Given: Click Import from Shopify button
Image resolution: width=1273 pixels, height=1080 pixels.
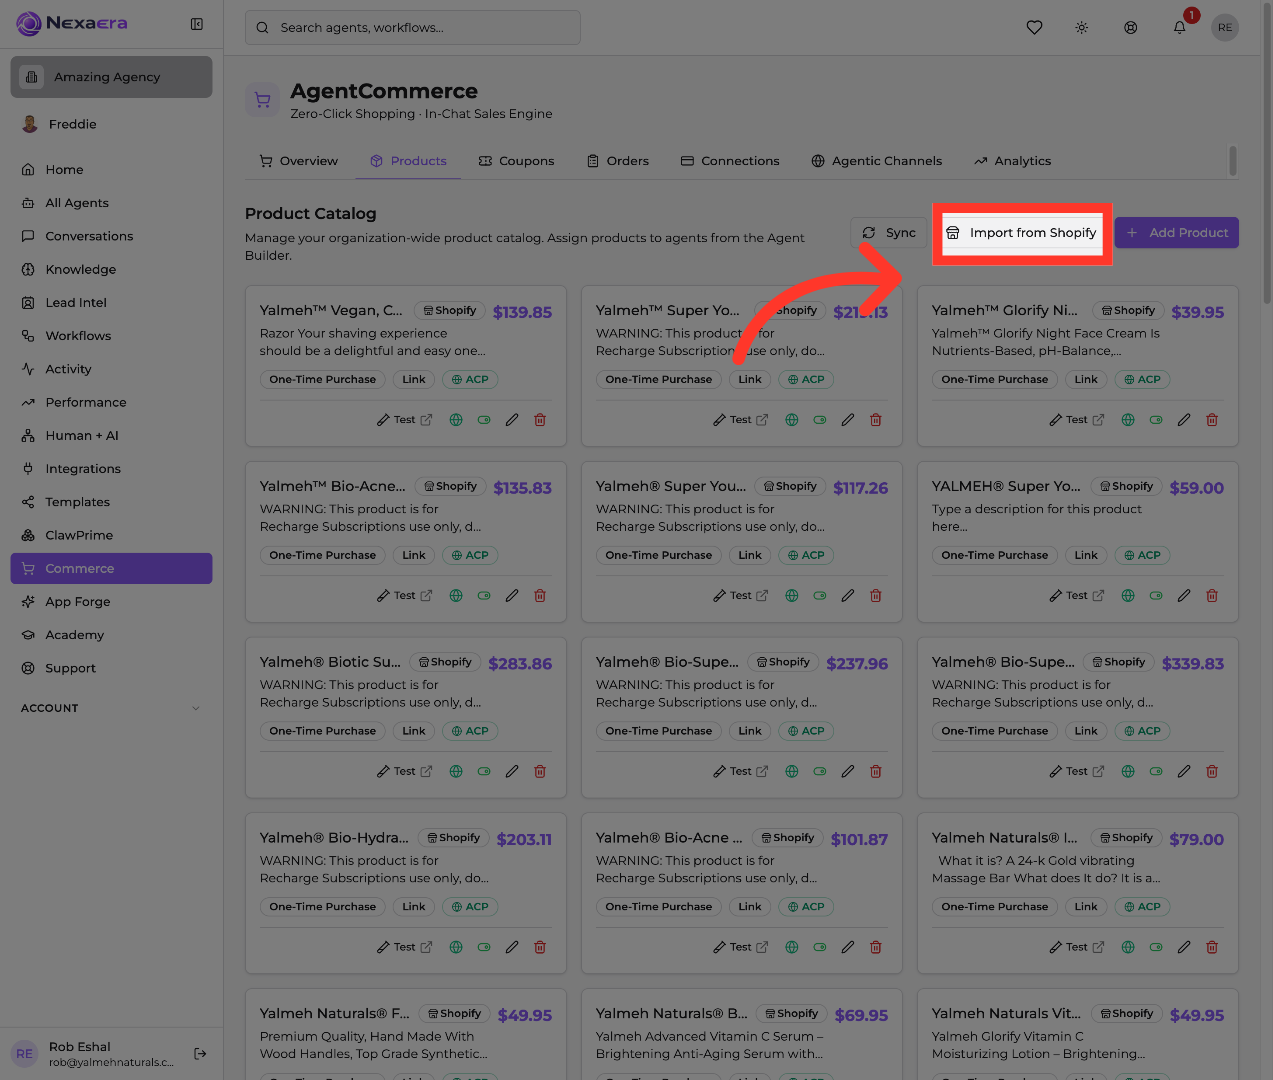Looking at the screenshot, I should click(x=1022, y=233).
